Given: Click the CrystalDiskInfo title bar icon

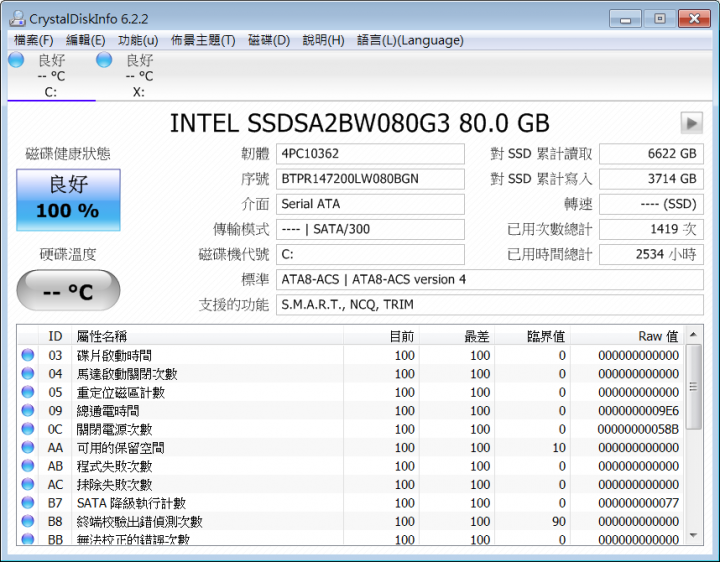Looking at the screenshot, I should tap(17, 18).
